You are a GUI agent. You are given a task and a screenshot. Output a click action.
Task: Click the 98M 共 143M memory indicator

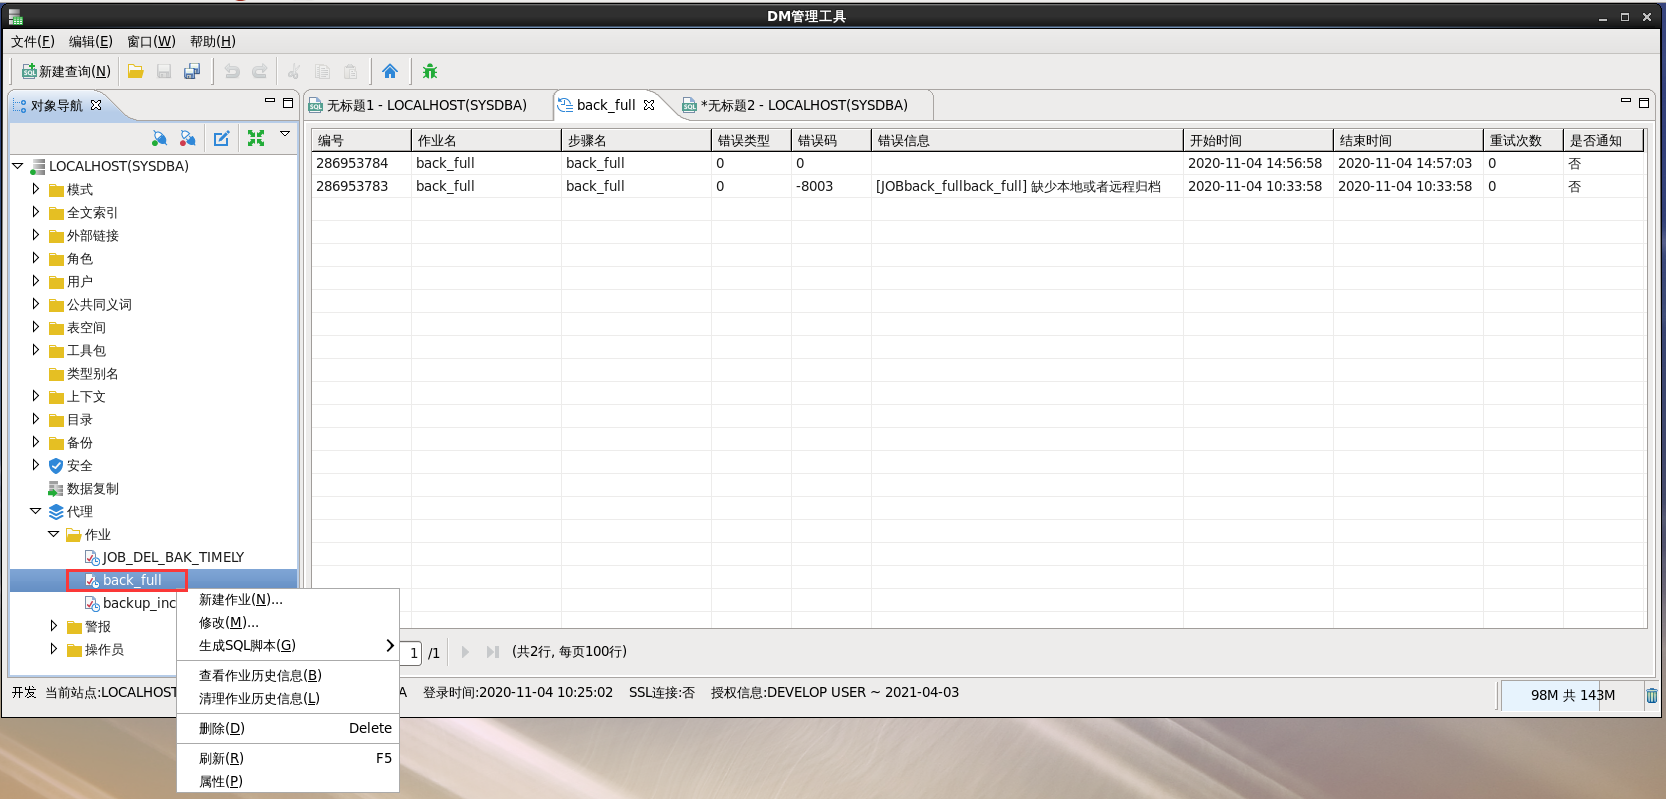(x=1572, y=695)
